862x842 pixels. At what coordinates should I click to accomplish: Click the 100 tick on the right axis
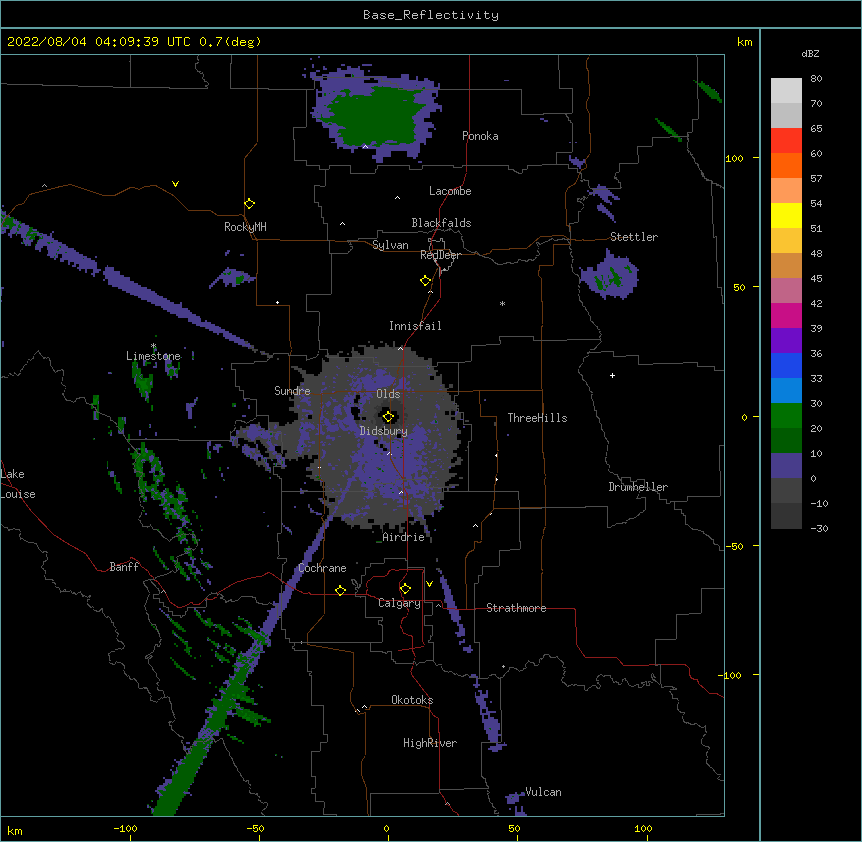[x=734, y=158]
